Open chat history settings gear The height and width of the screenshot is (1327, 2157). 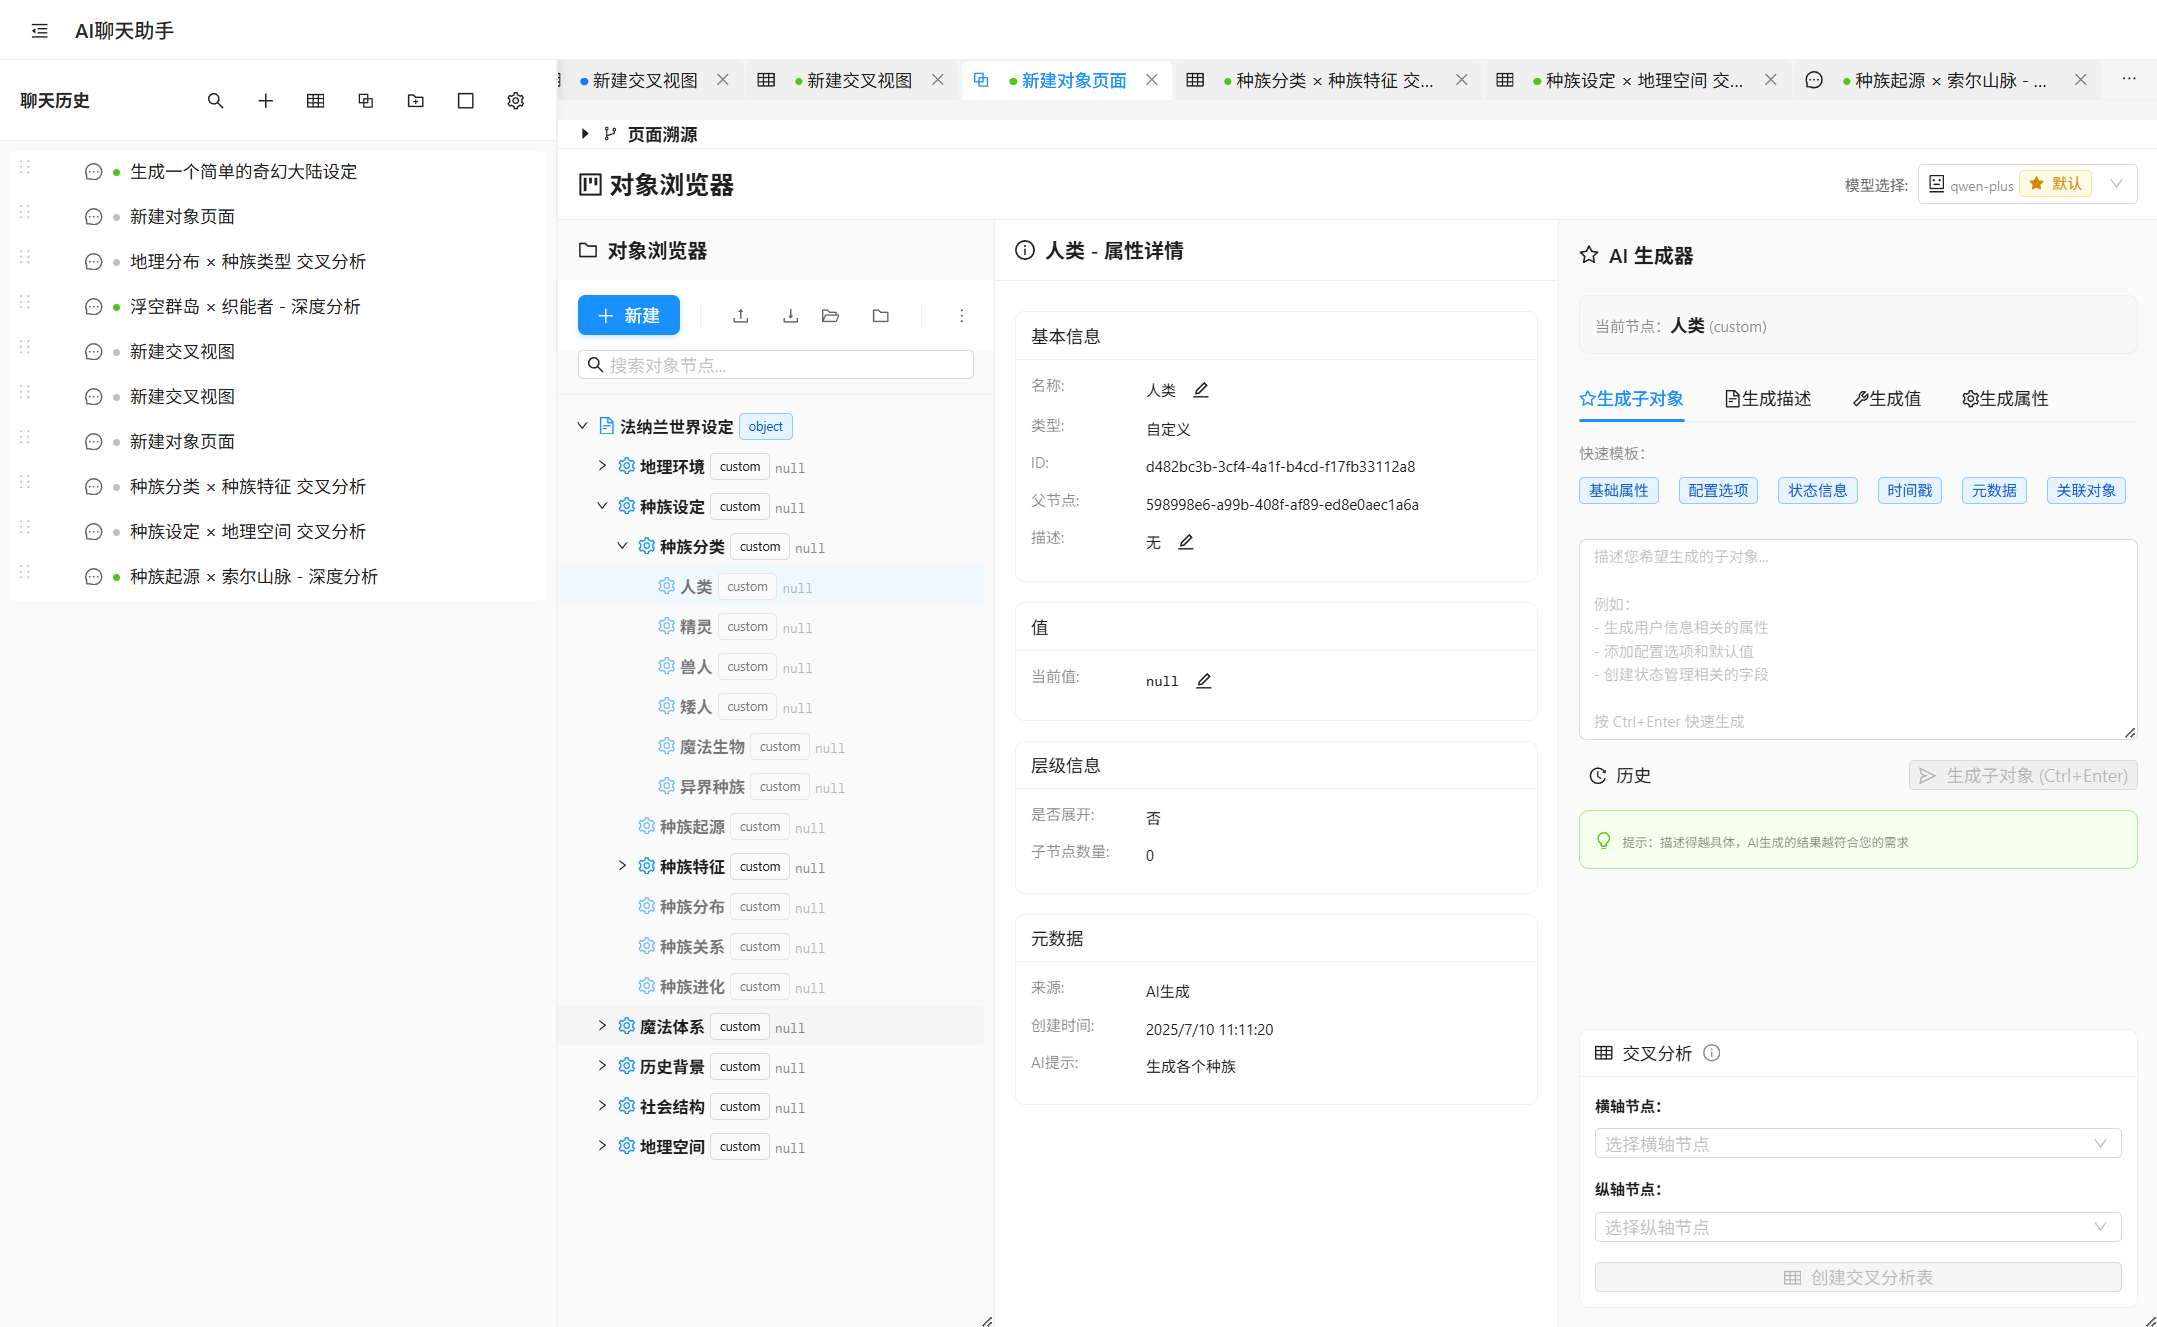pyautogui.click(x=515, y=100)
